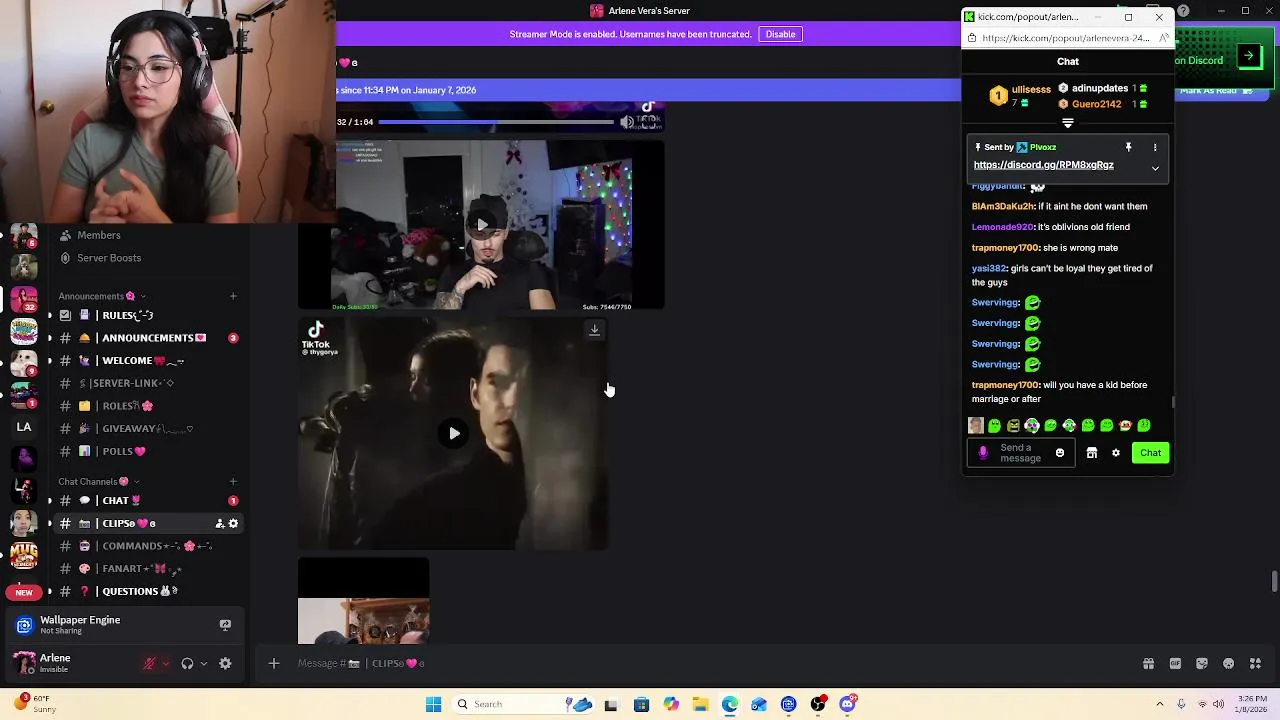
Task: Expand Kick leaderboard handle
Action: tap(1068, 124)
